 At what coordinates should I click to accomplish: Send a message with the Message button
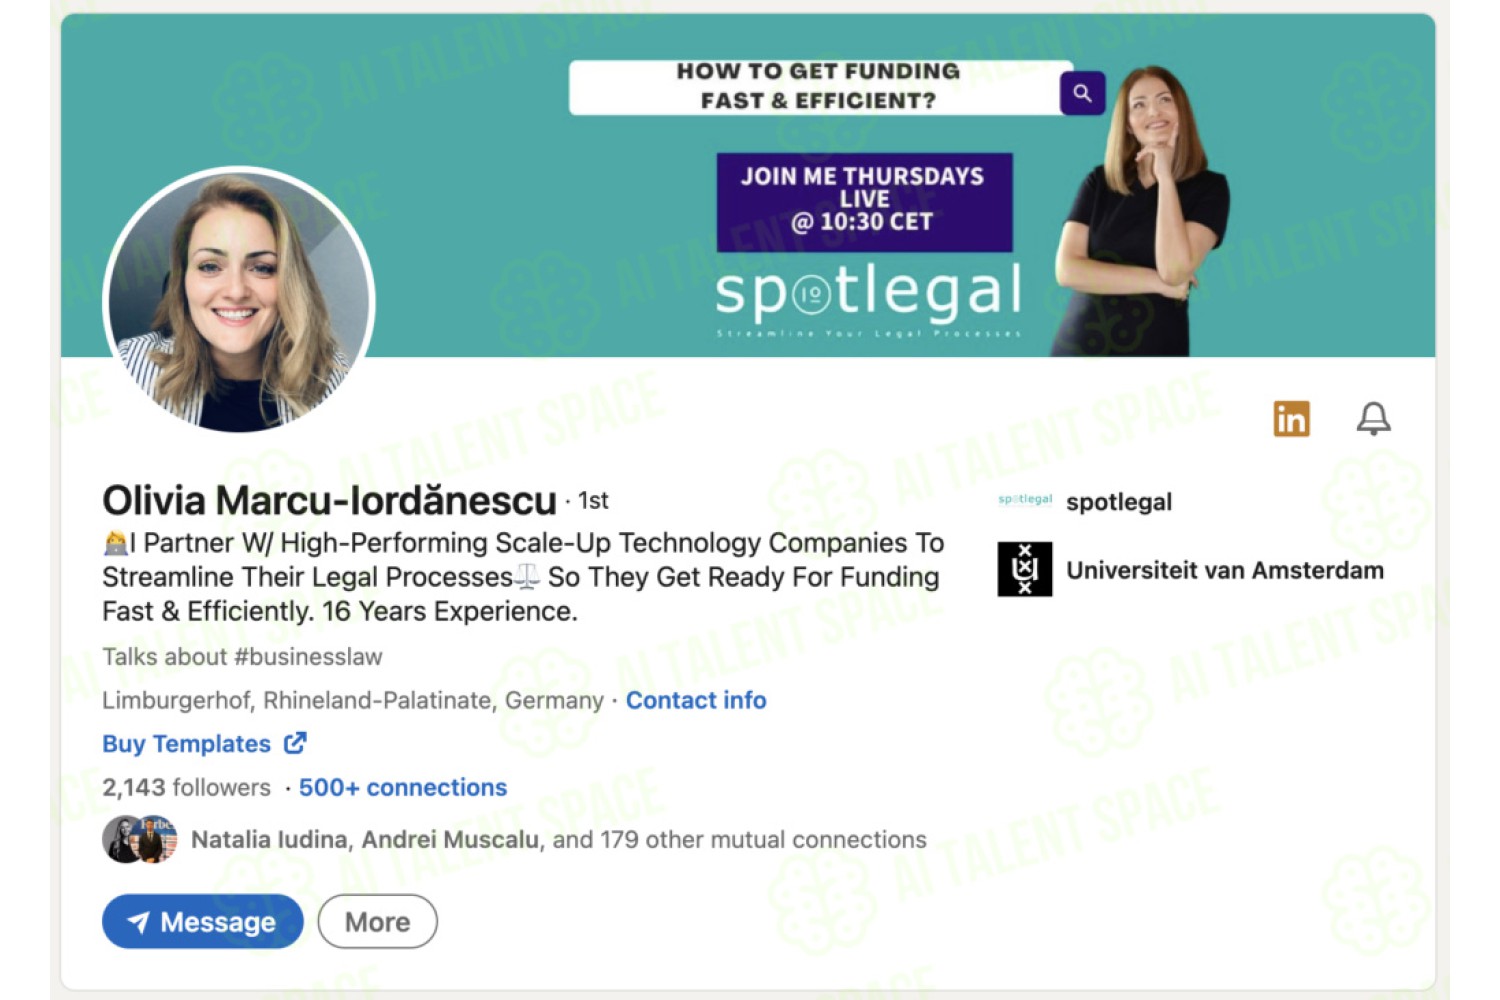click(203, 921)
